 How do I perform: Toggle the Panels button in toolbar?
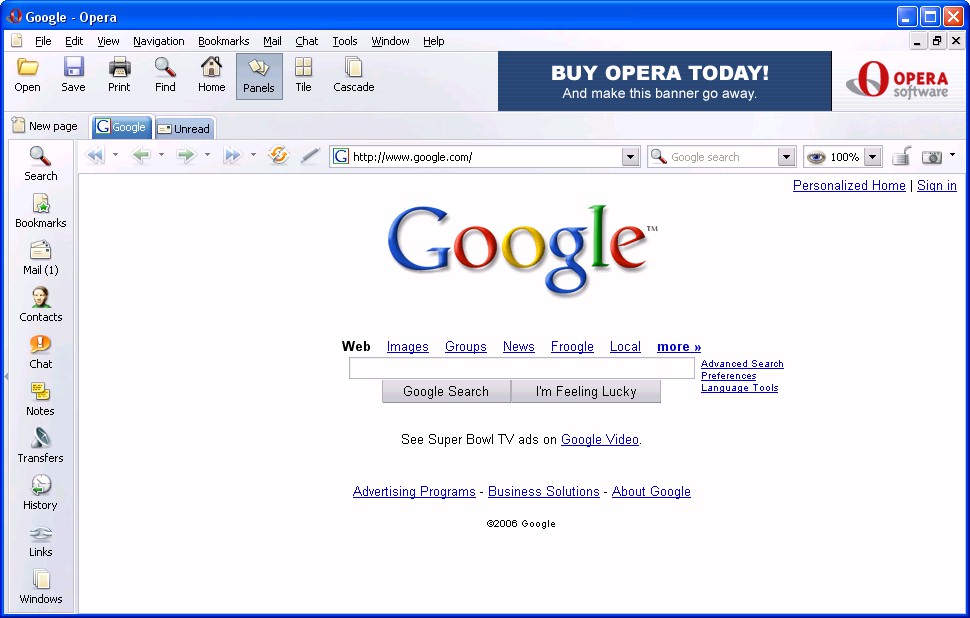[x=259, y=75]
